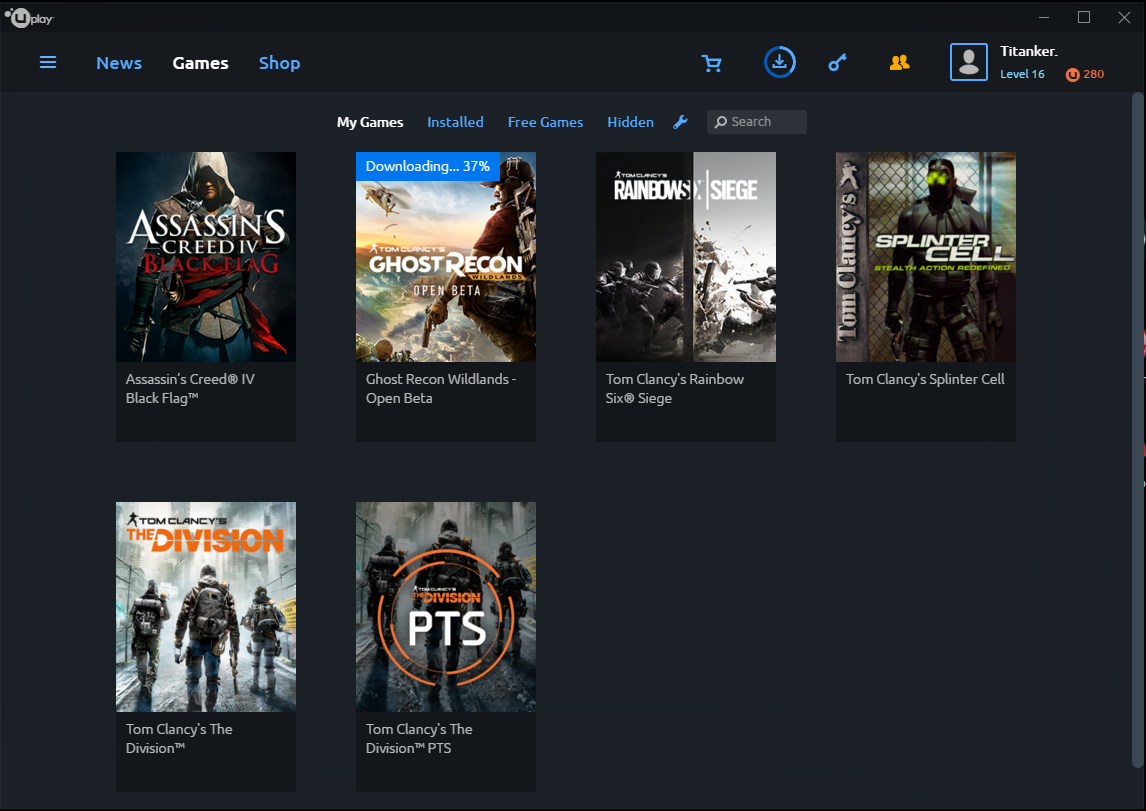The image size is (1146, 811).
Task: Open the friends list icon
Action: point(900,63)
